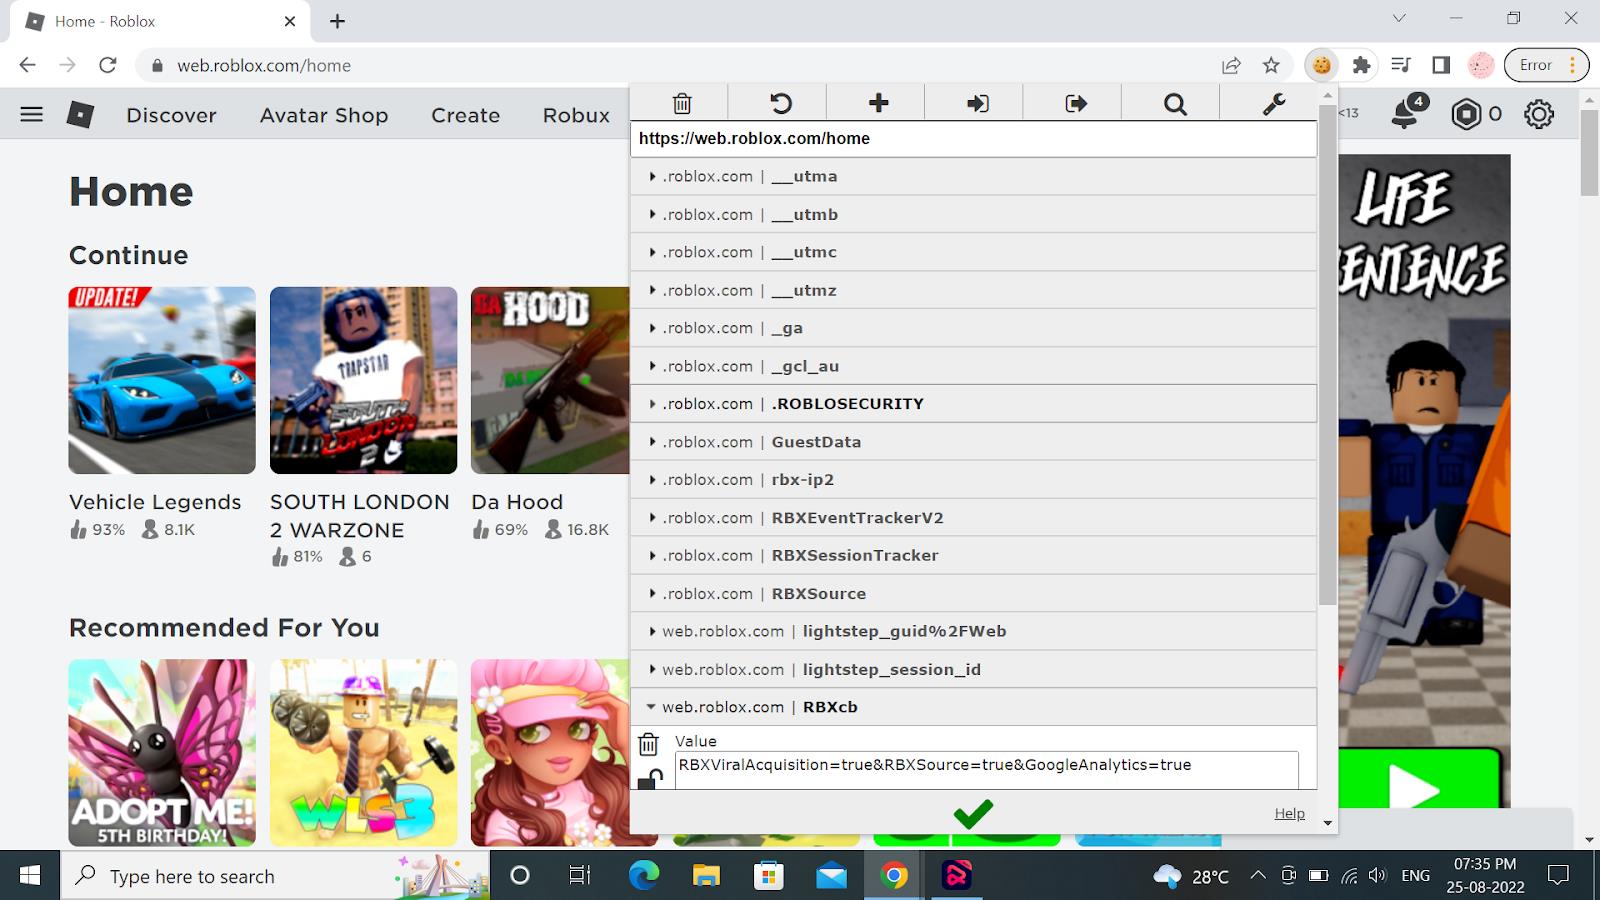Screen dimensions: 1600x900
Task: Expand the RBXSessionTracker cookie row
Action: [x=973, y=556]
